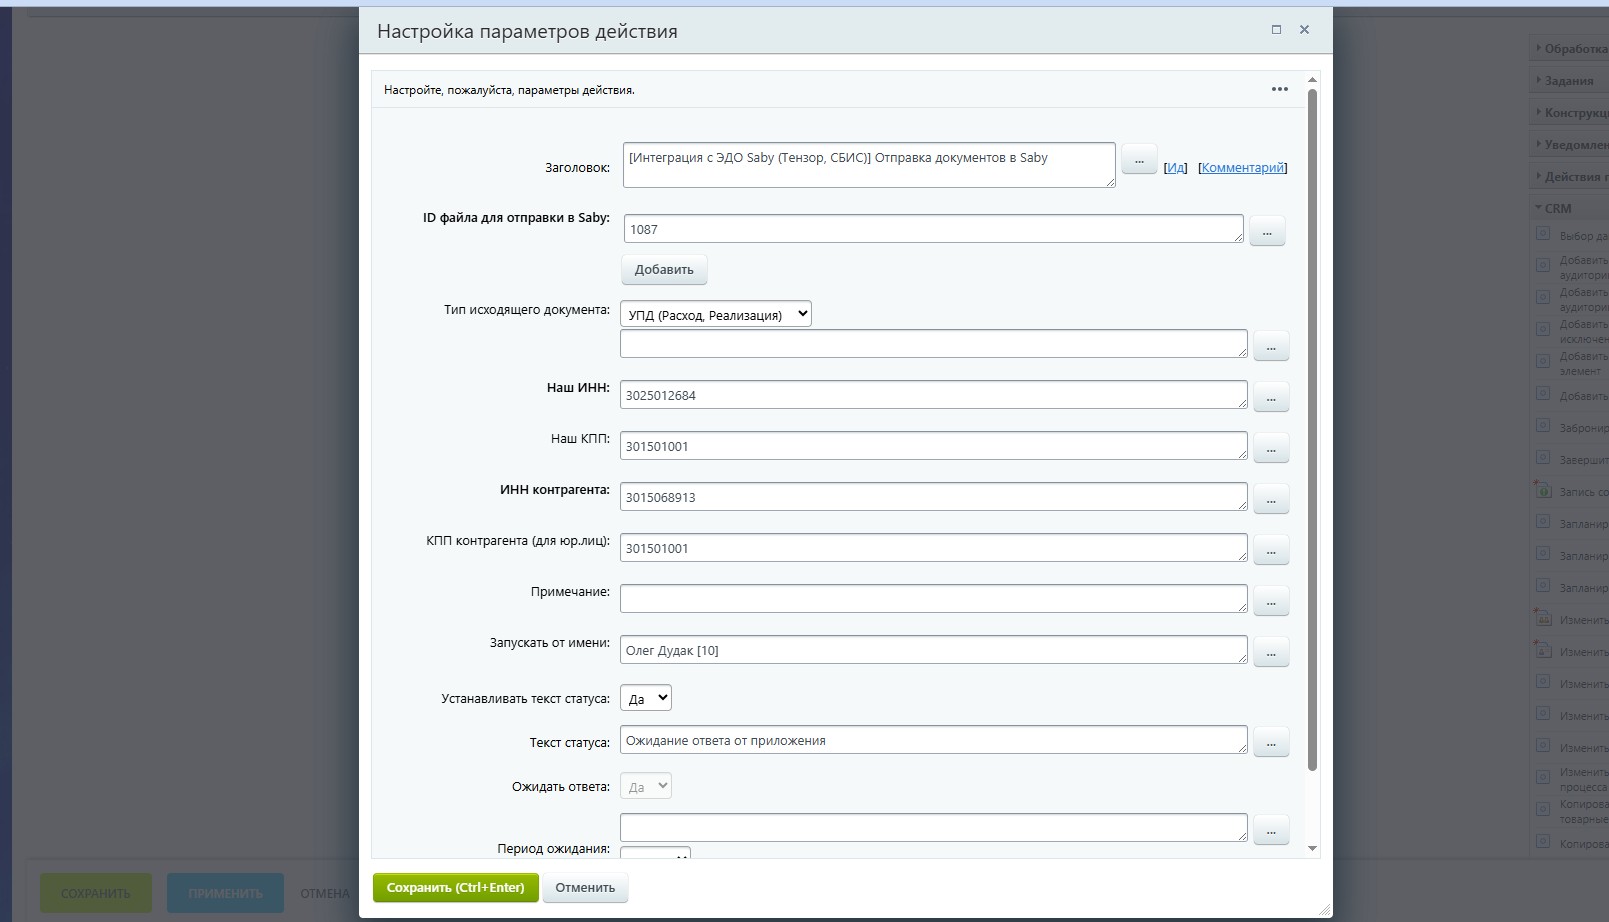Click ellipsis button beside Примечание field
The image size is (1609, 922).
(x=1271, y=601)
